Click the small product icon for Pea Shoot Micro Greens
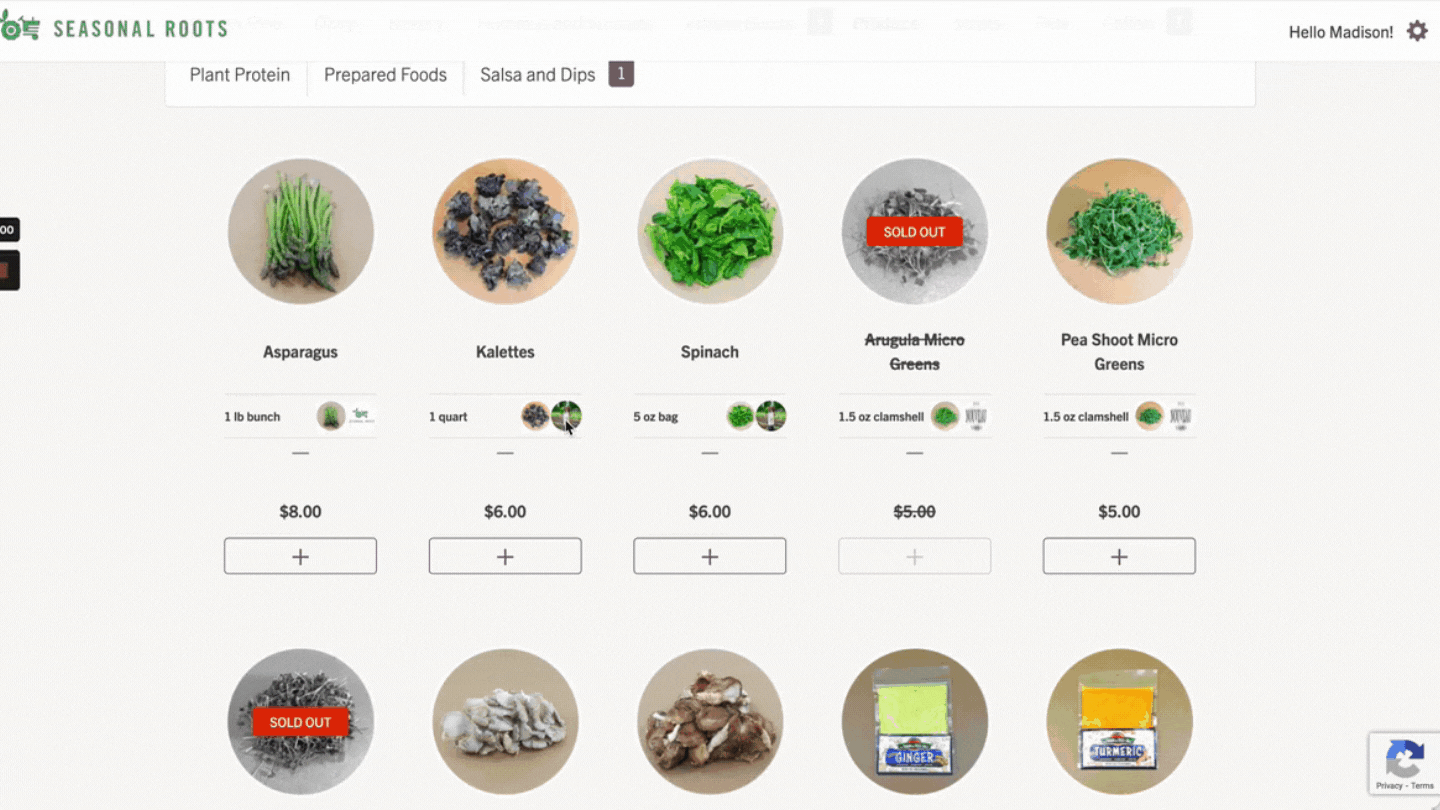 pyautogui.click(x=1149, y=416)
